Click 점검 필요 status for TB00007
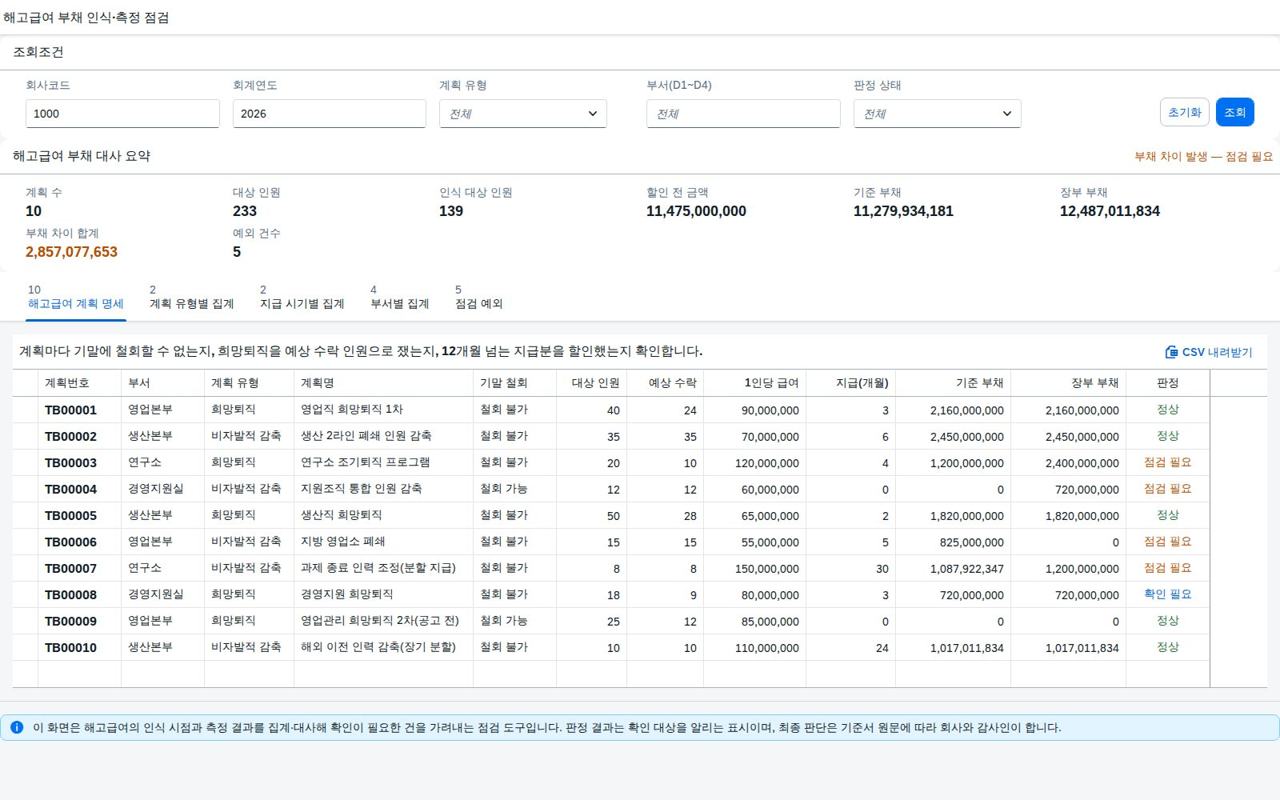 point(1168,568)
